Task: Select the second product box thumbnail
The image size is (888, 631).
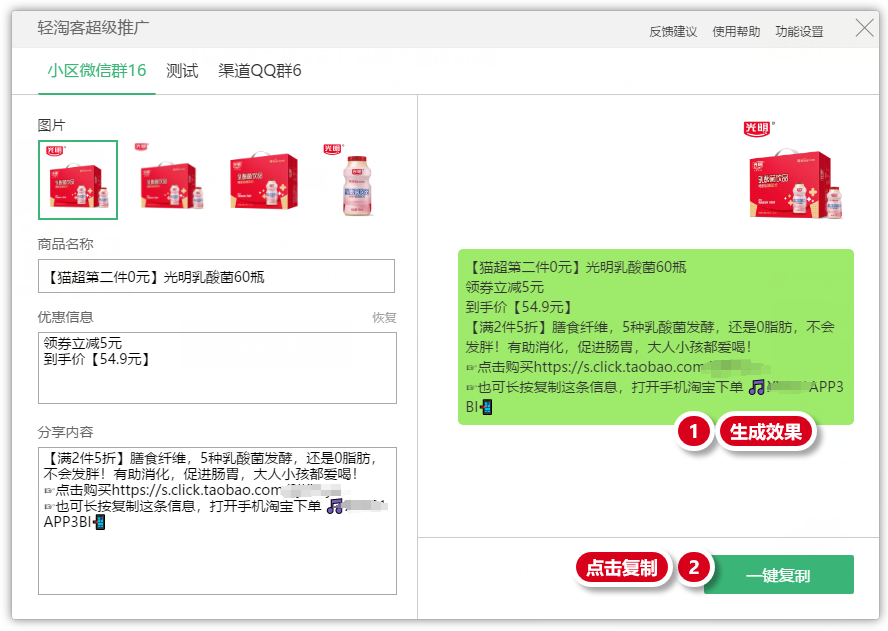Action: (169, 177)
